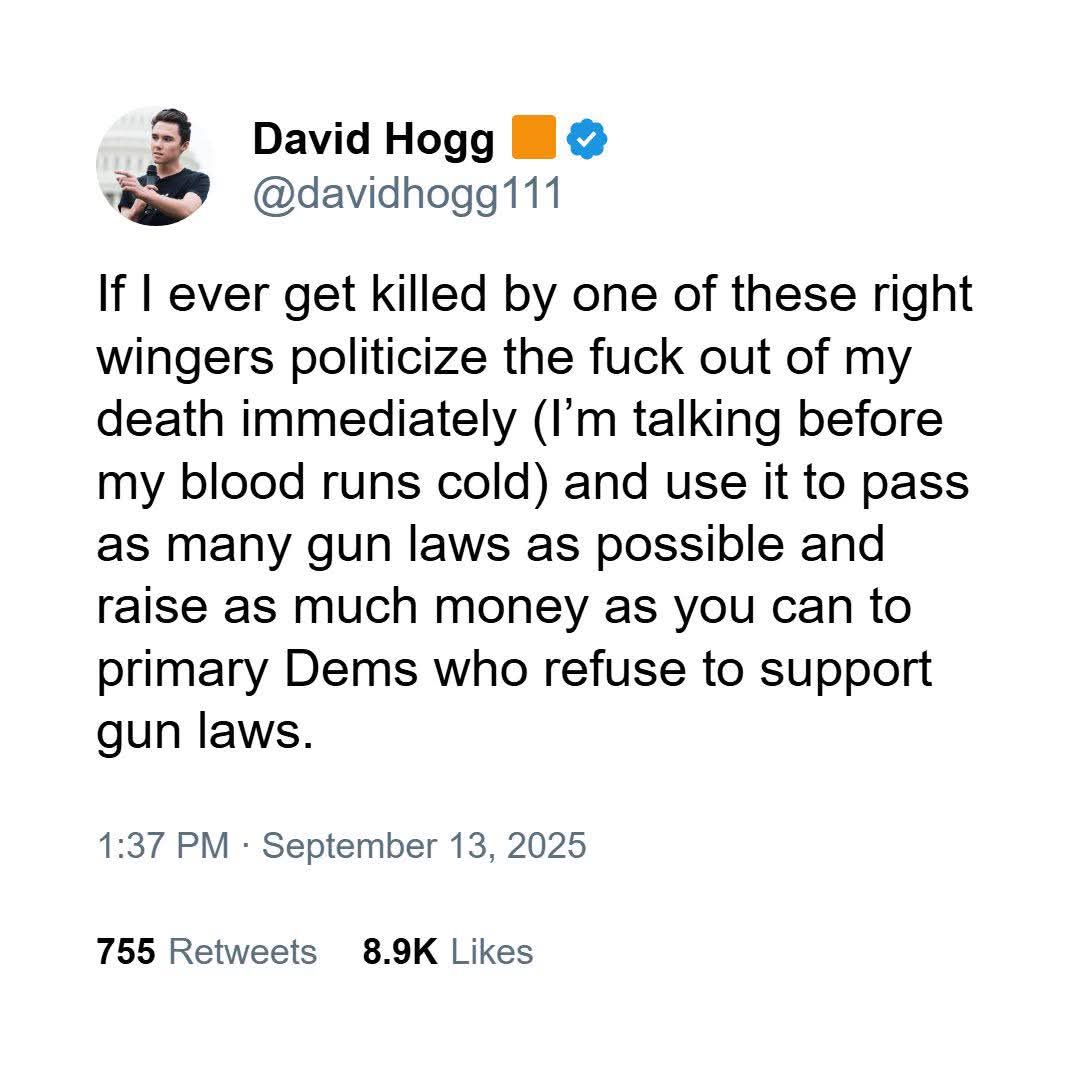Click the phrase 'raise as much money'
1080x1080 pixels.
coord(343,608)
